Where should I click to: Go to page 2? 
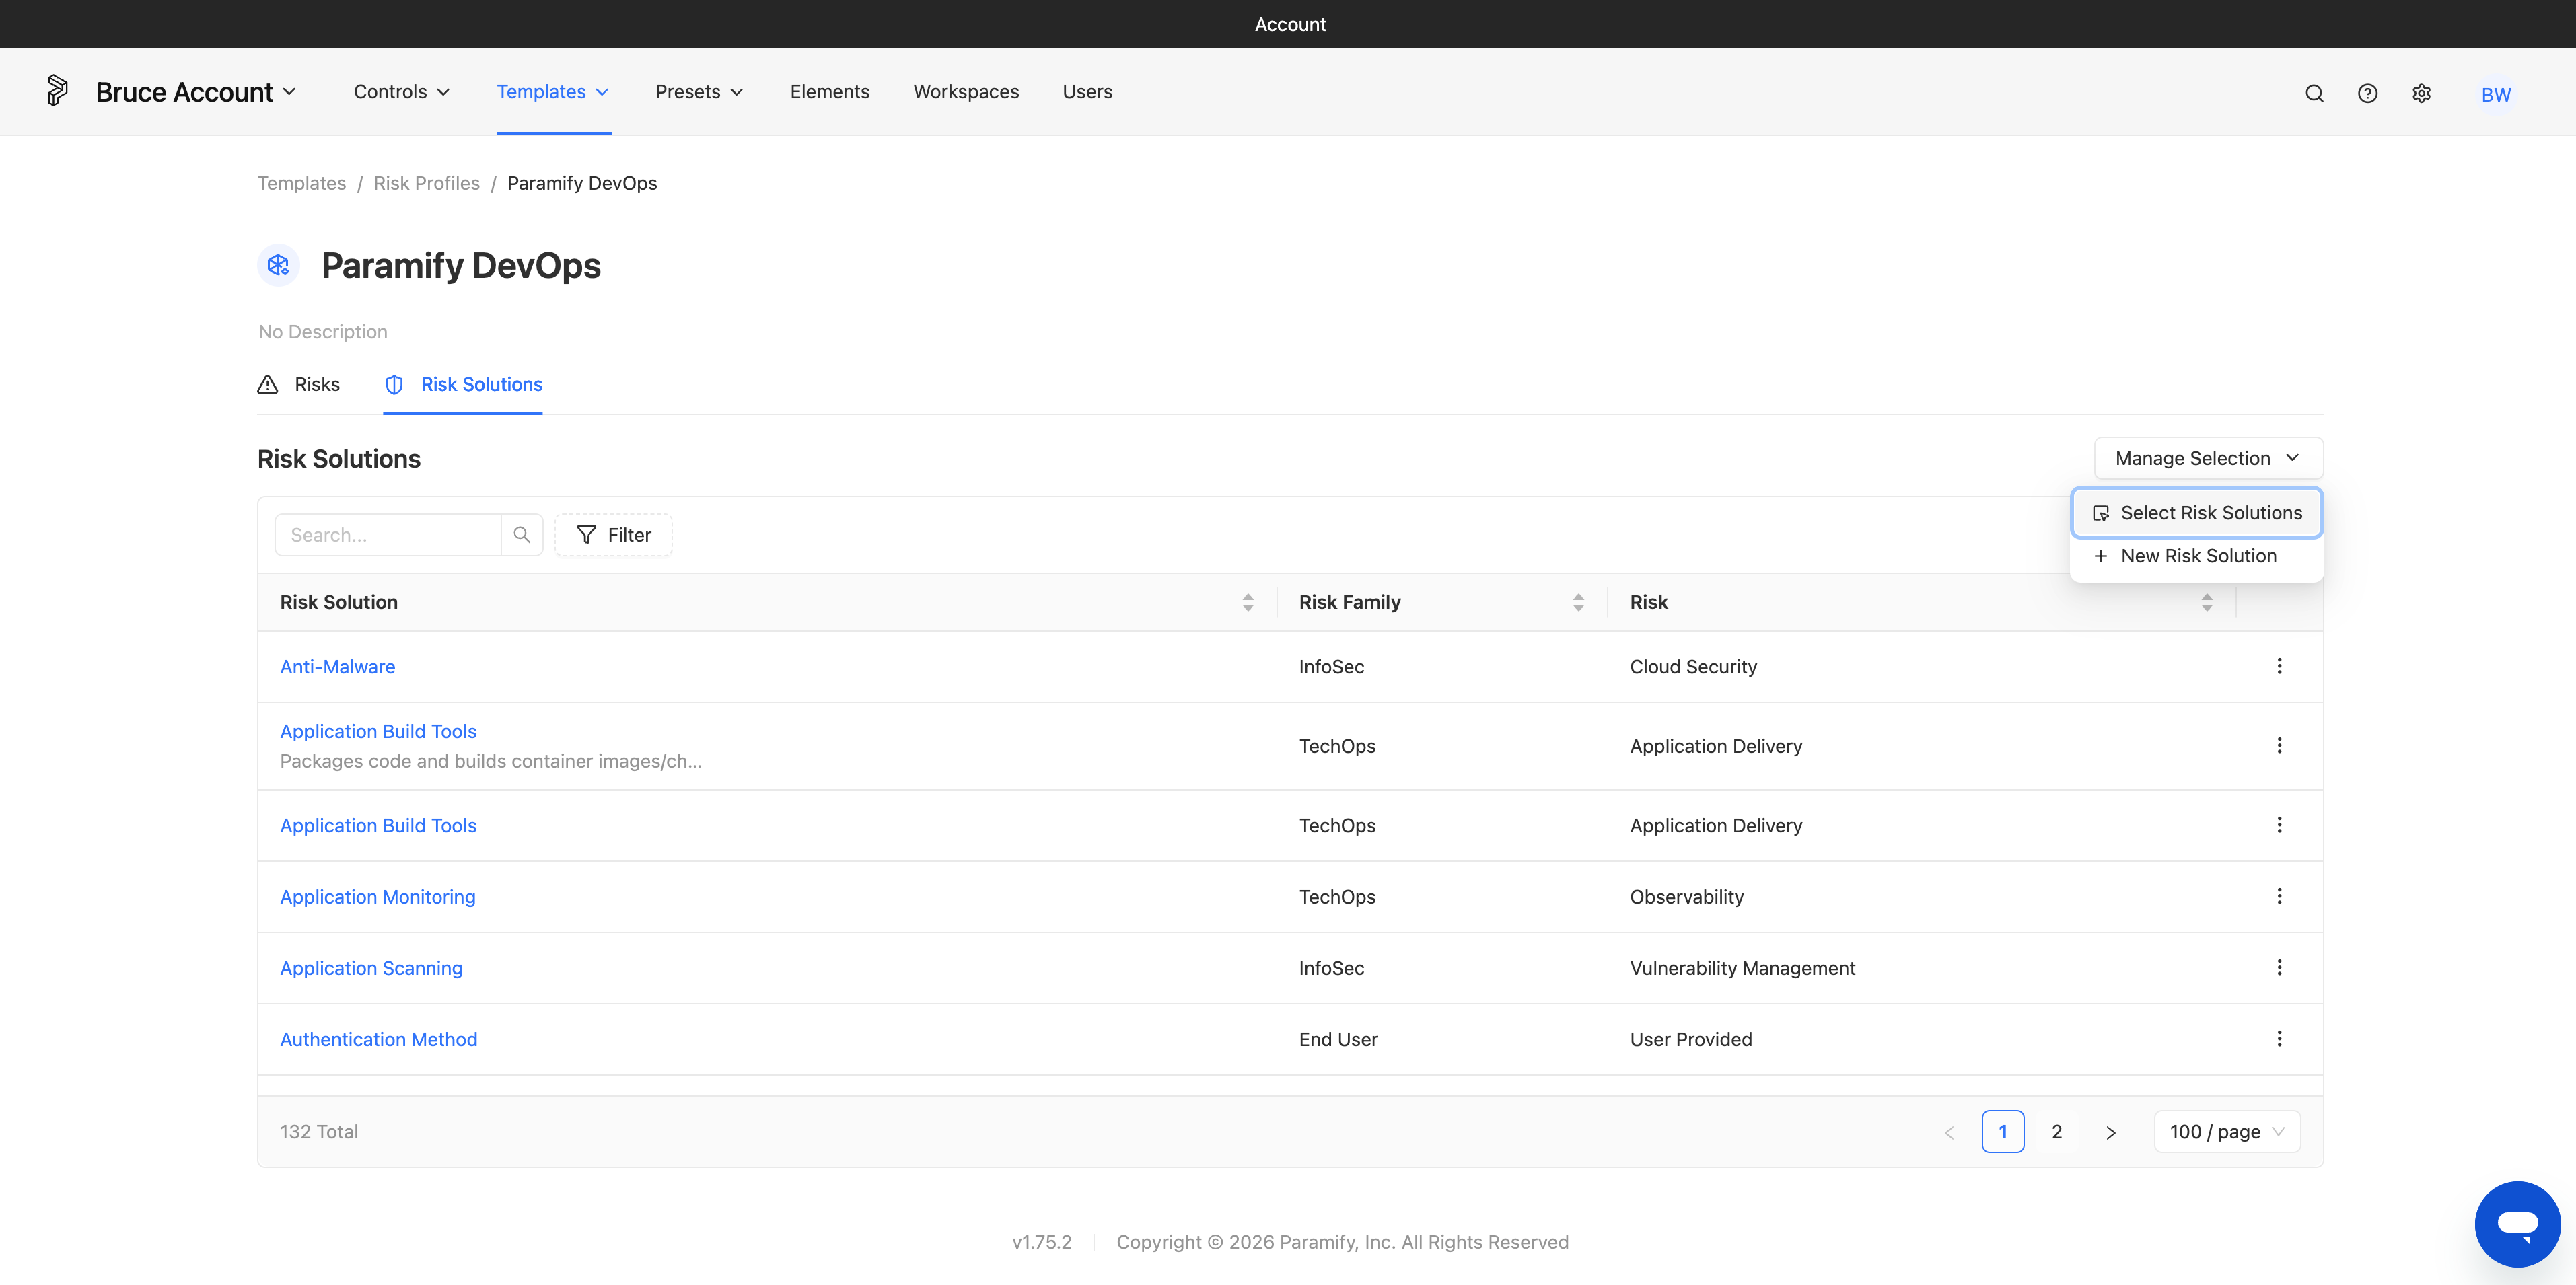tap(2057, 1132)
